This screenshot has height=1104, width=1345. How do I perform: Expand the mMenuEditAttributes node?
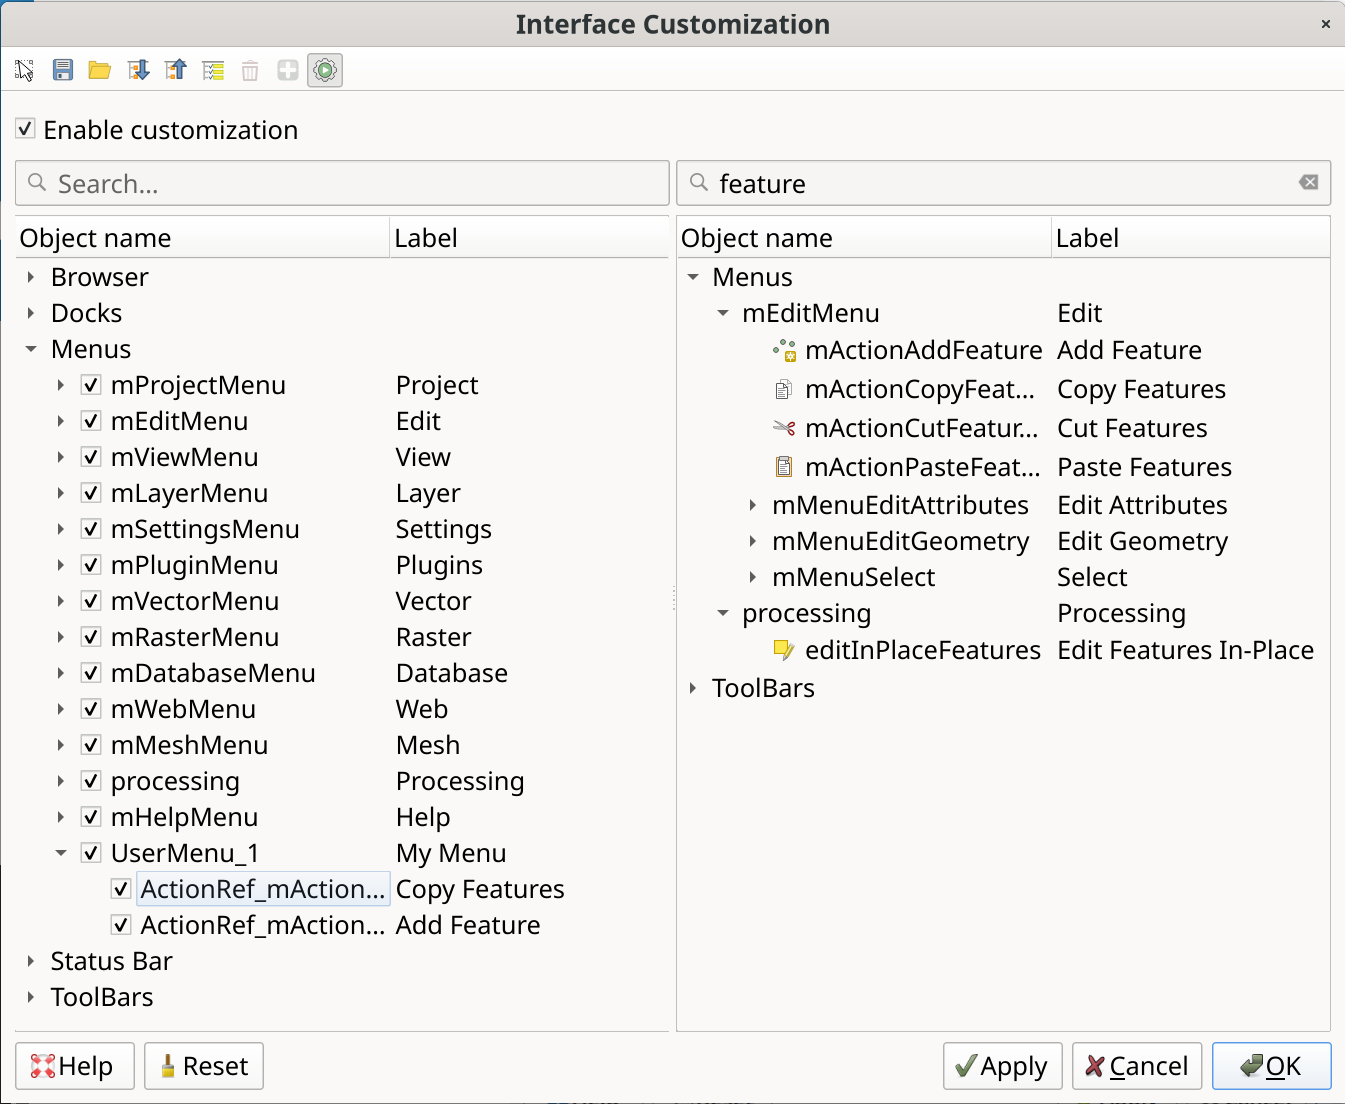(x=753, y=505)
